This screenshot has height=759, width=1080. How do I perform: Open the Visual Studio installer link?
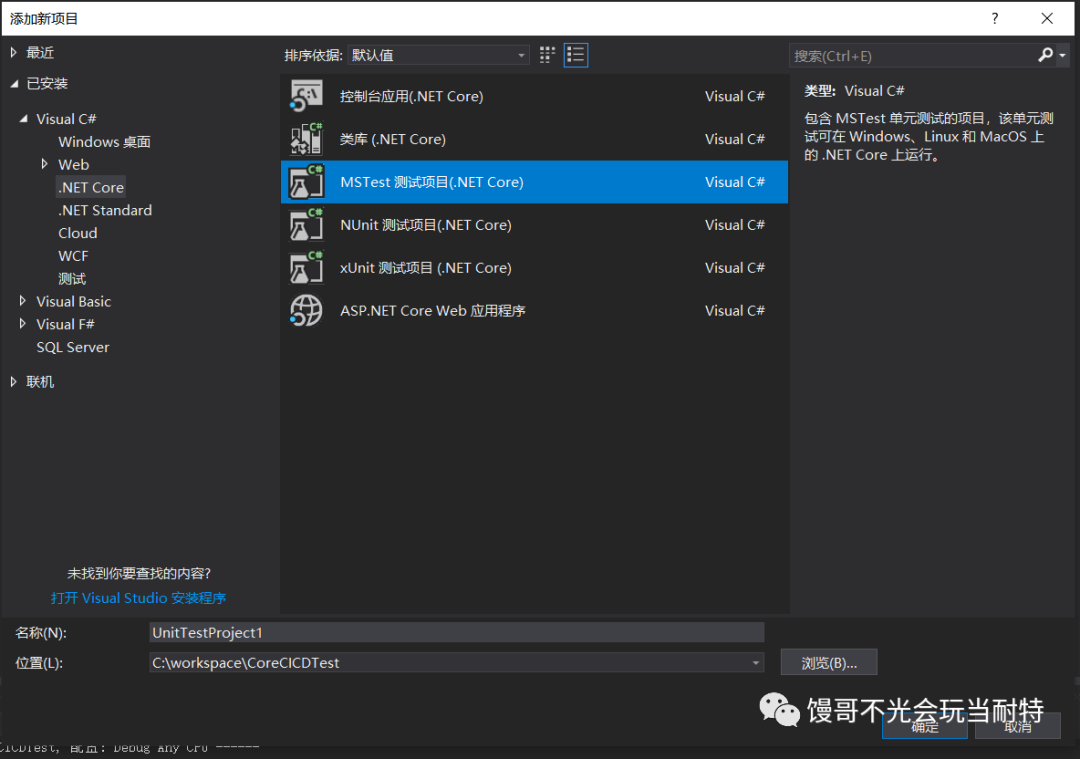pos(138,598)
